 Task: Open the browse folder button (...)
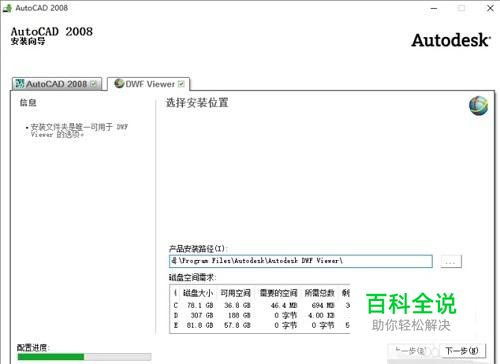click(451, 261)
